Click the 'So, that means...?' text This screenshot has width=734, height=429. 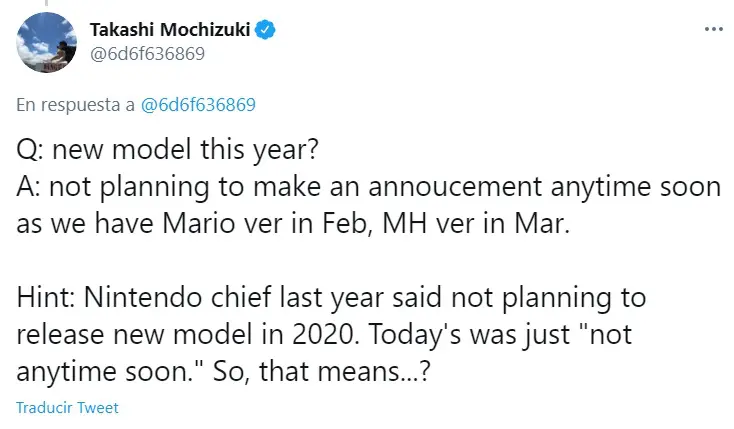coord(321,372)
